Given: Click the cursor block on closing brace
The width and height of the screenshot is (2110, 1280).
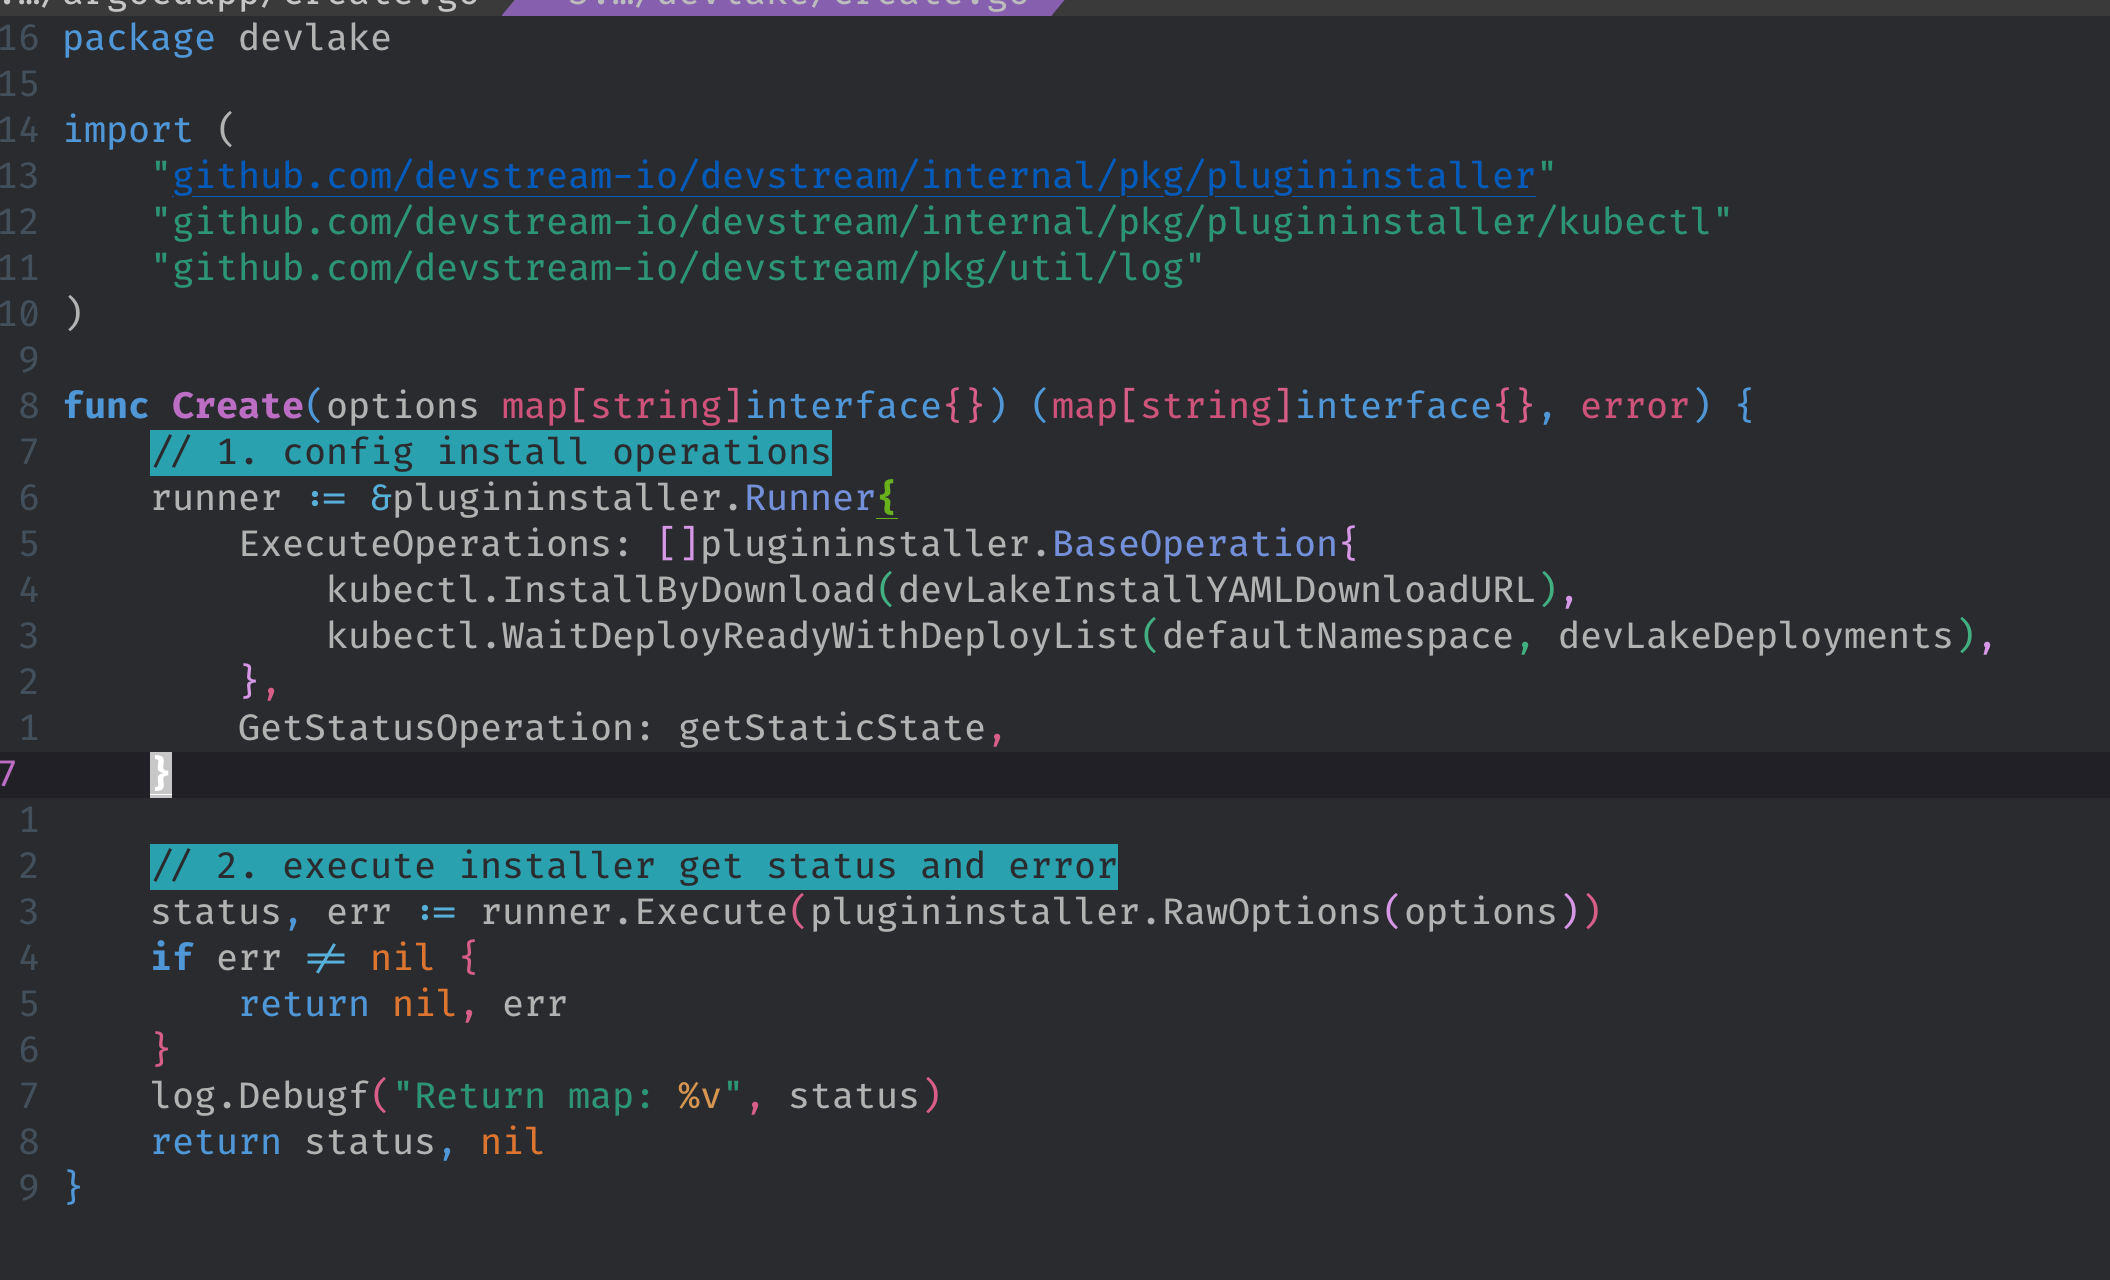Looking at the screenshot, I should [161, 774].
